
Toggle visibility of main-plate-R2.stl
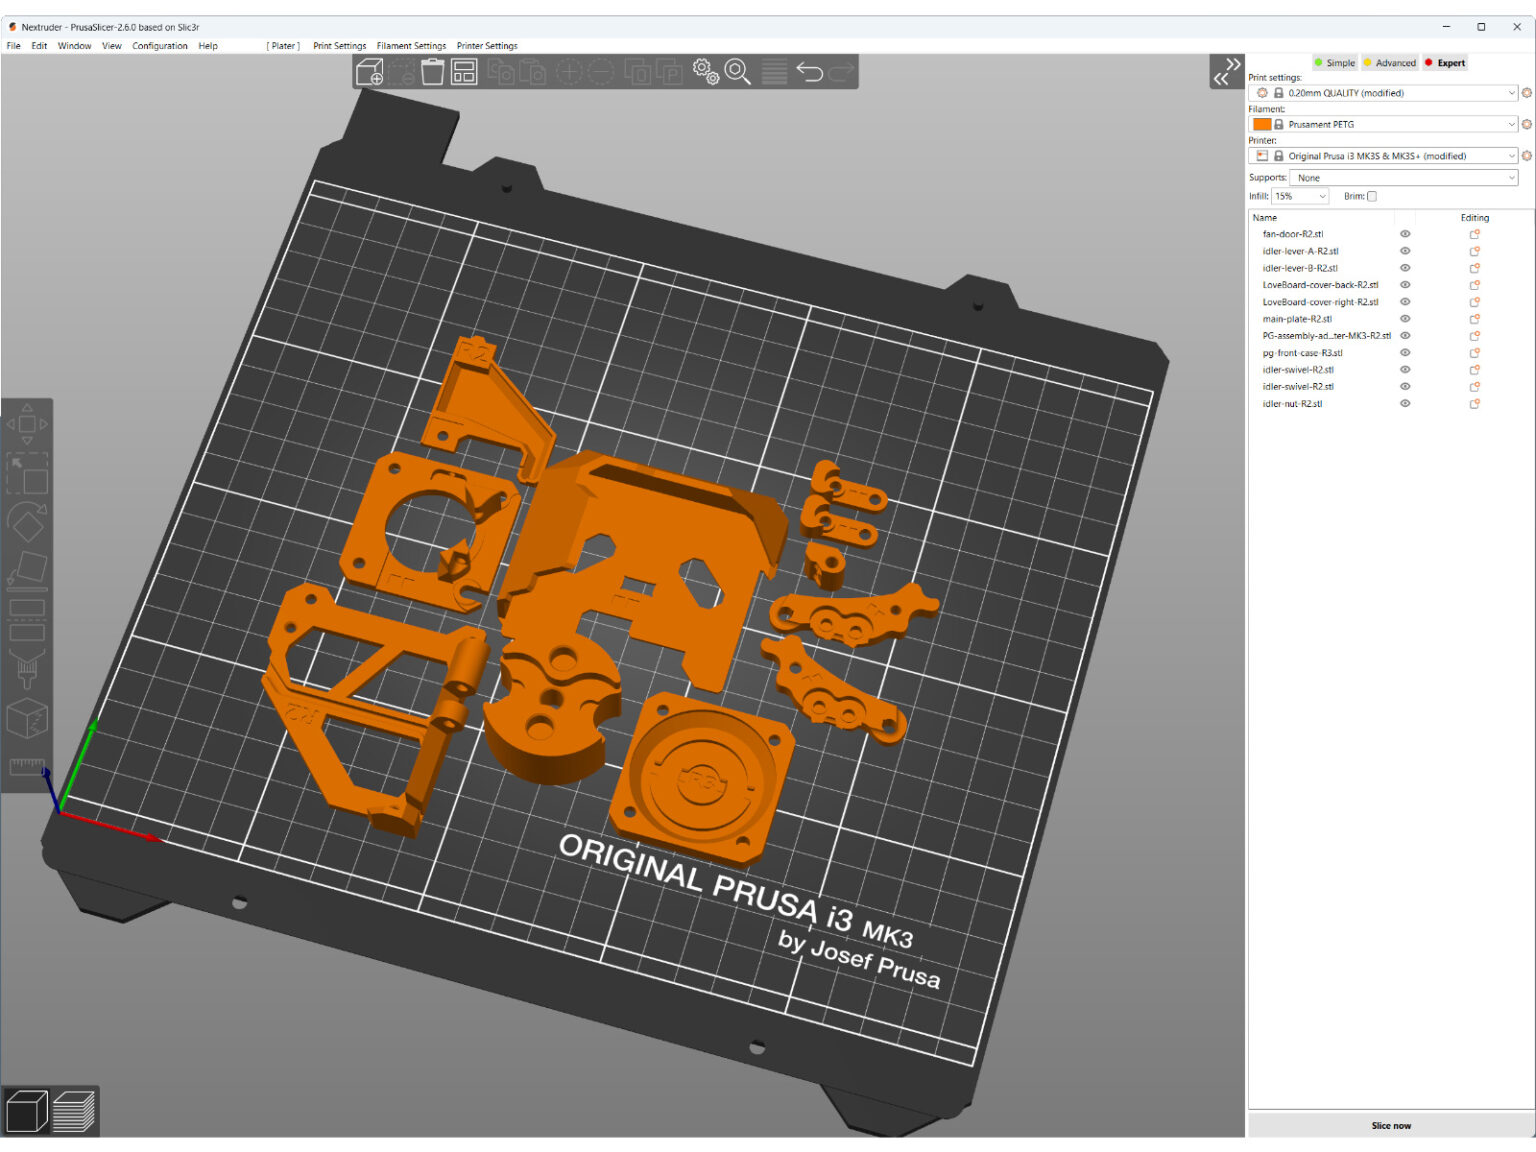coord(1404,318)
